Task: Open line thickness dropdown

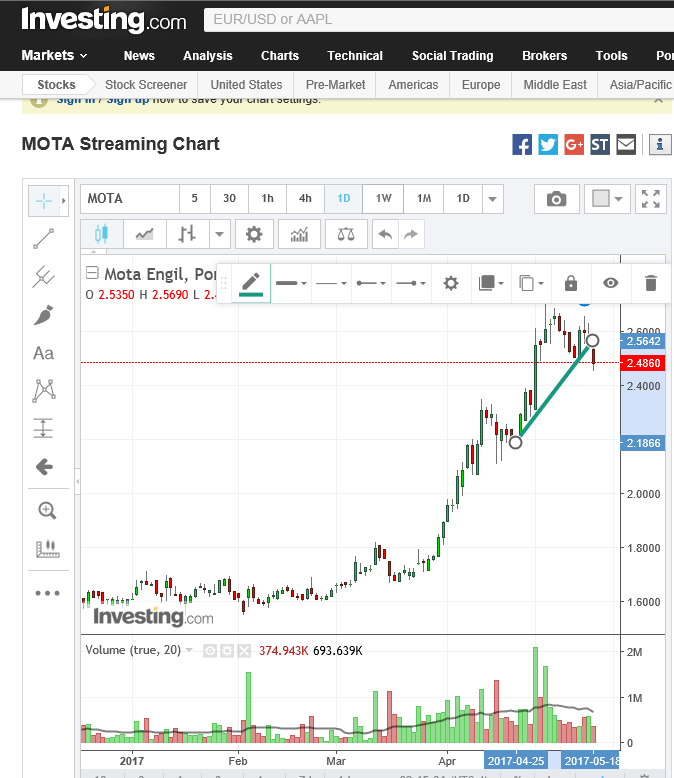Action: pos(291,283)
